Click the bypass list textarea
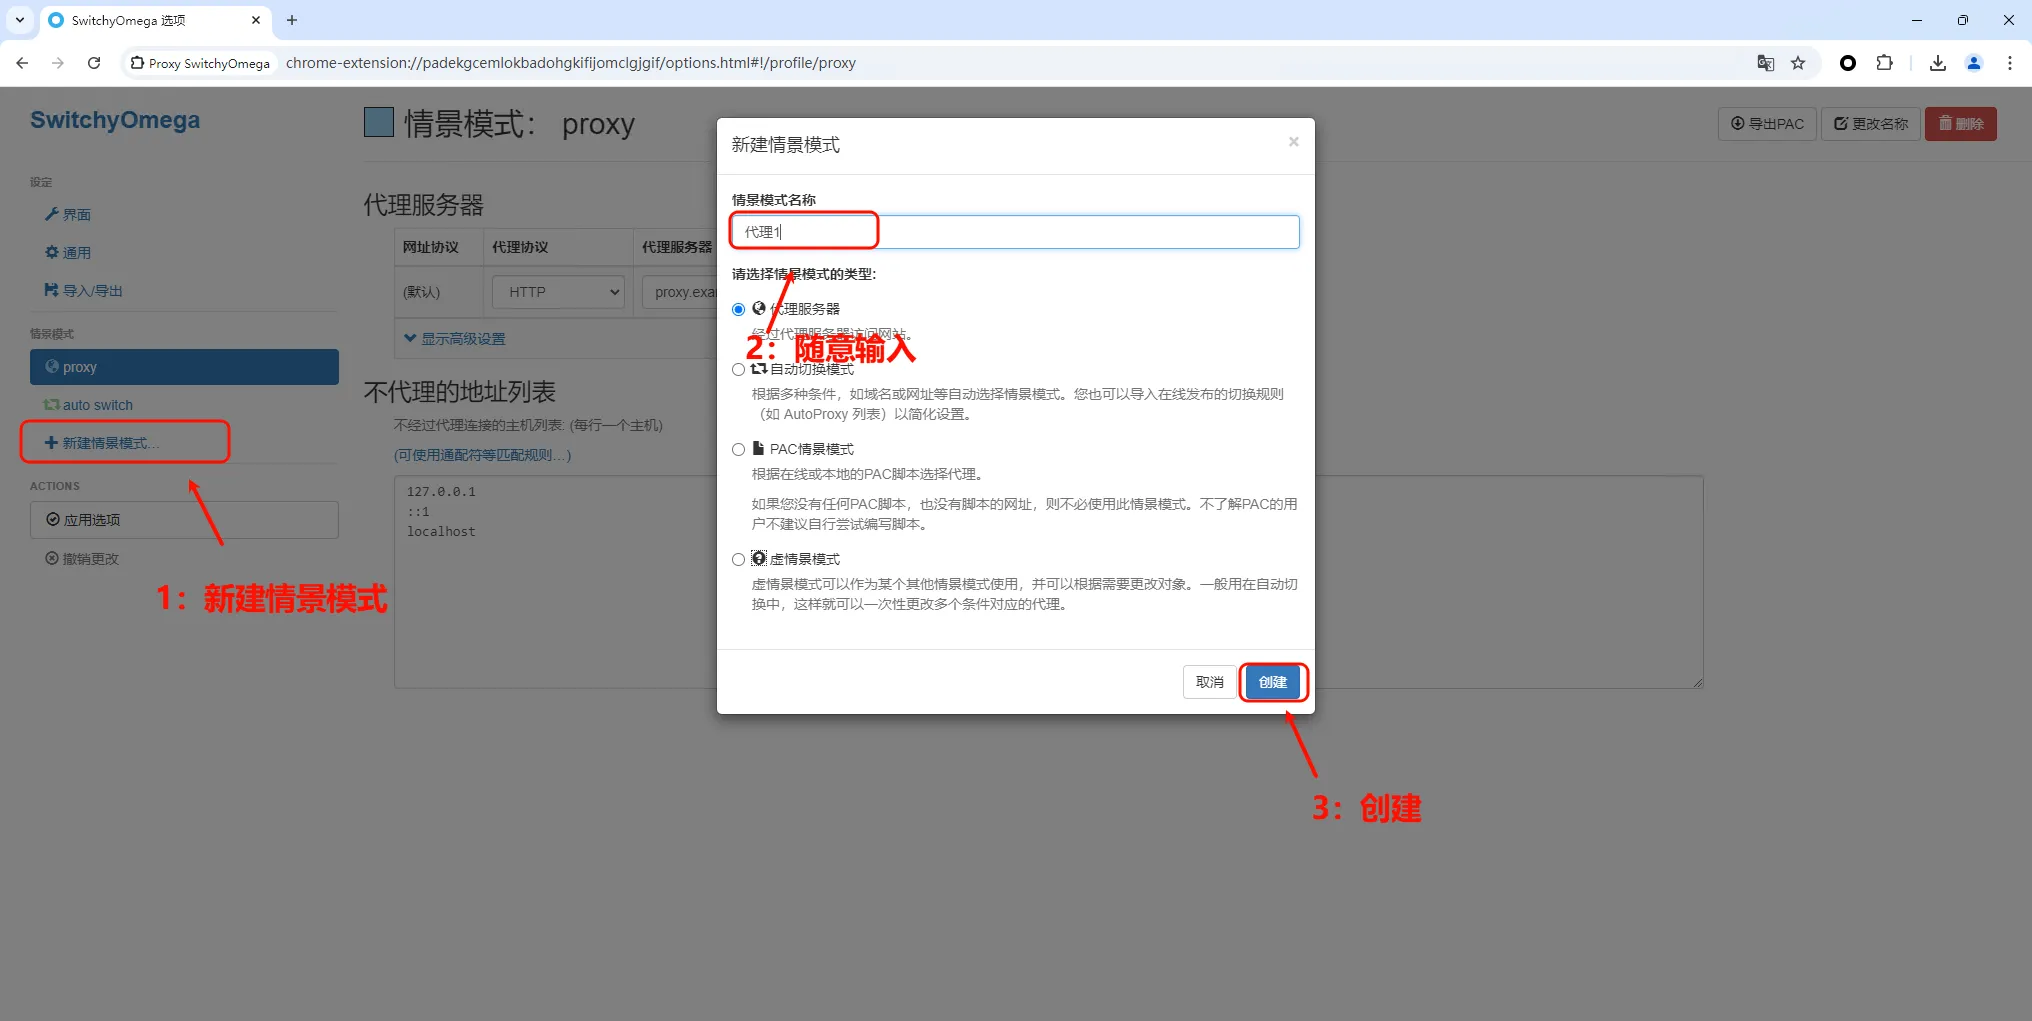This screenshot has width=2032, height=1021. point(1048,582)
